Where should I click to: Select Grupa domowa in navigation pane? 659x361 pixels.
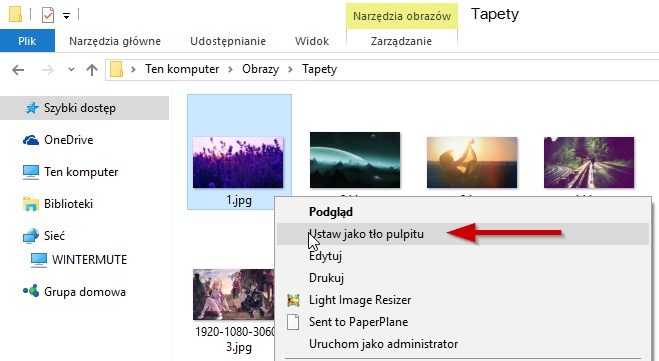tap(85, 292)
